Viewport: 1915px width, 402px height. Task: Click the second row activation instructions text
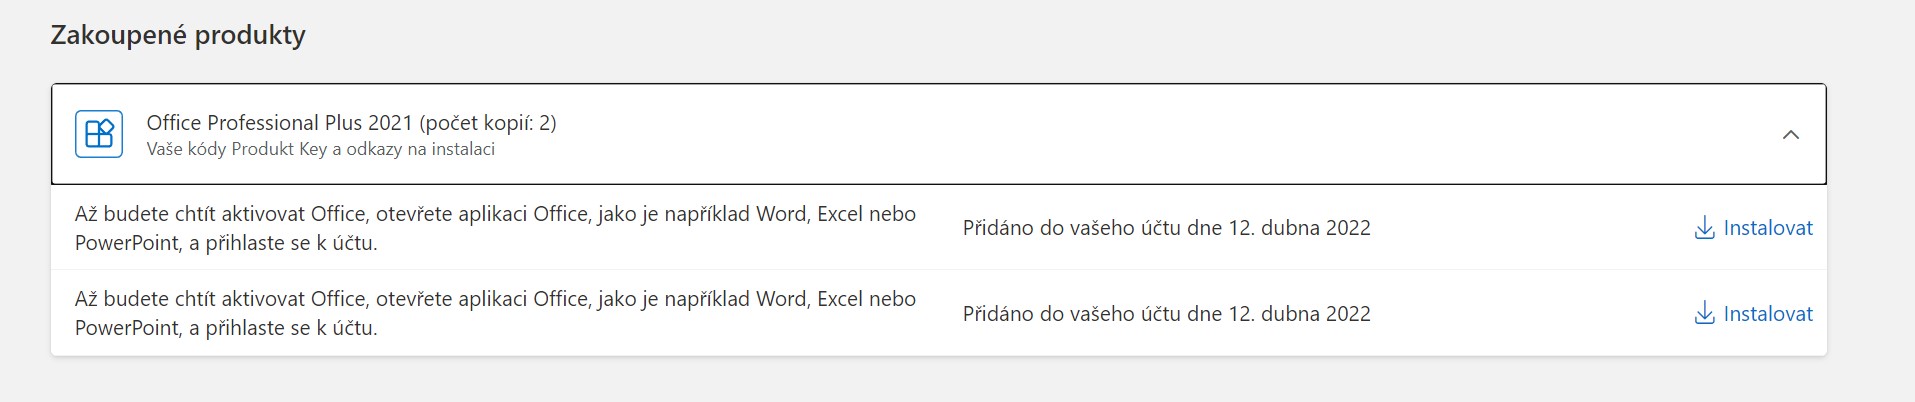point(495,313)
